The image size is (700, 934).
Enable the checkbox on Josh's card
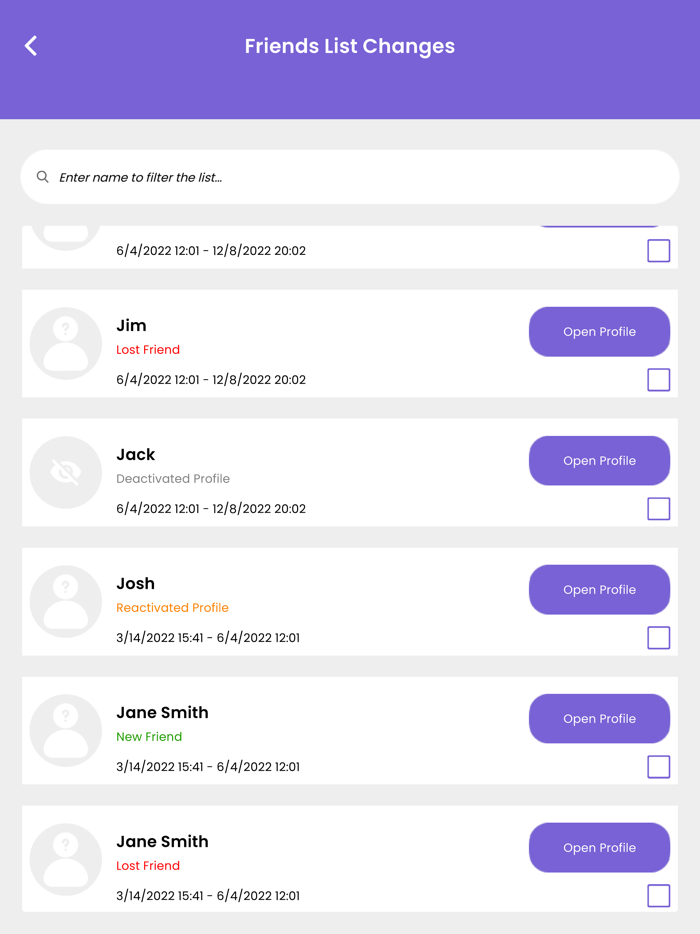pos(658,638)
